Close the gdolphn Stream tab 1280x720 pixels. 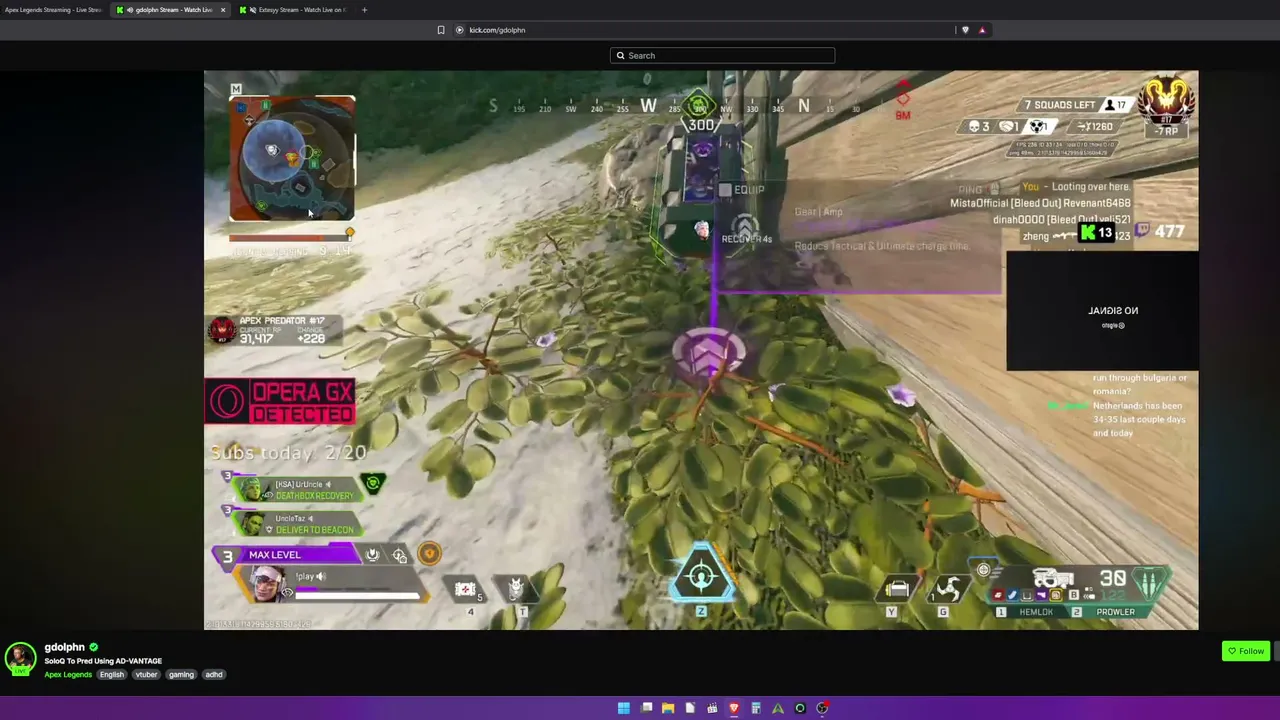point(223,10)
